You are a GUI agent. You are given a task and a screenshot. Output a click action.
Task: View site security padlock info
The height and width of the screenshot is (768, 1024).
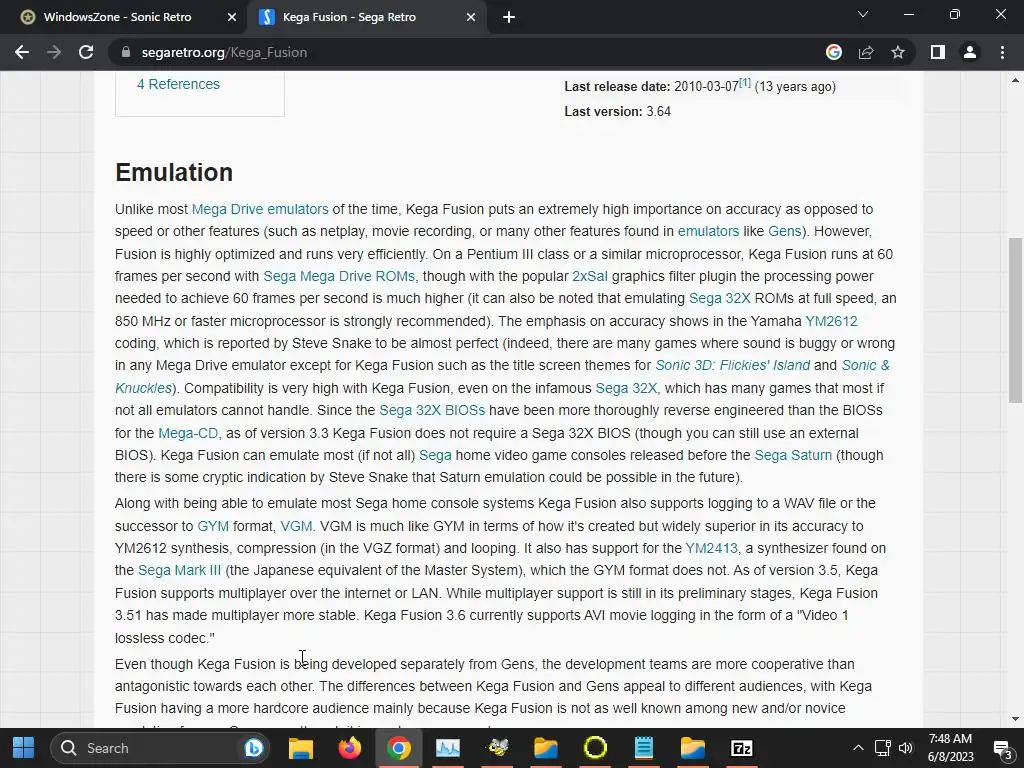point(126,52)
